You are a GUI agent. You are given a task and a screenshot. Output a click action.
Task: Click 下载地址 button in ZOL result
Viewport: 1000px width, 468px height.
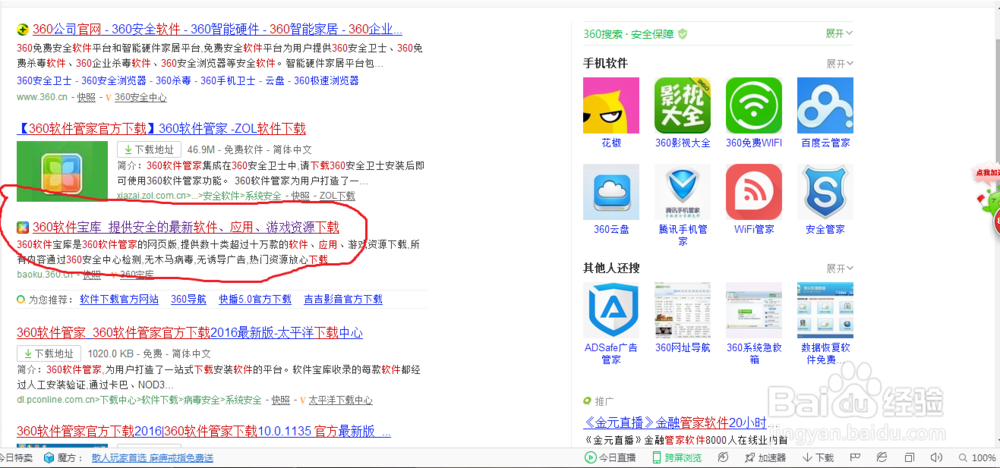(149, 150)
